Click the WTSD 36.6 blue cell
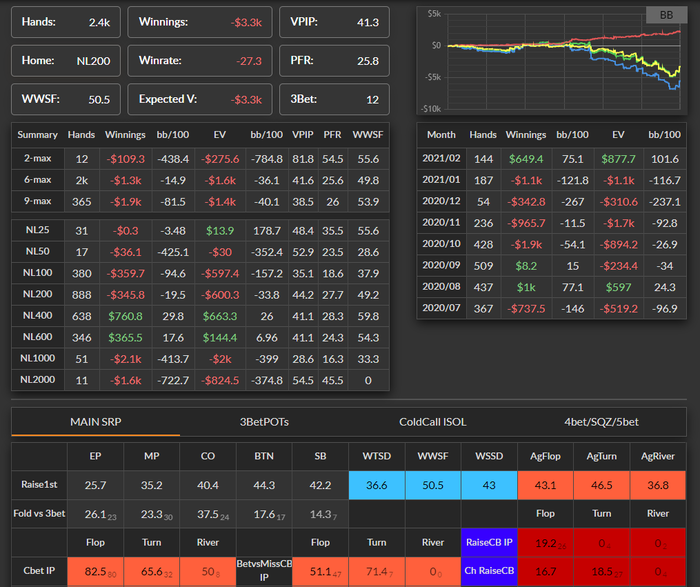The height and width of the screenshot is (587, 700). [376, 485]
